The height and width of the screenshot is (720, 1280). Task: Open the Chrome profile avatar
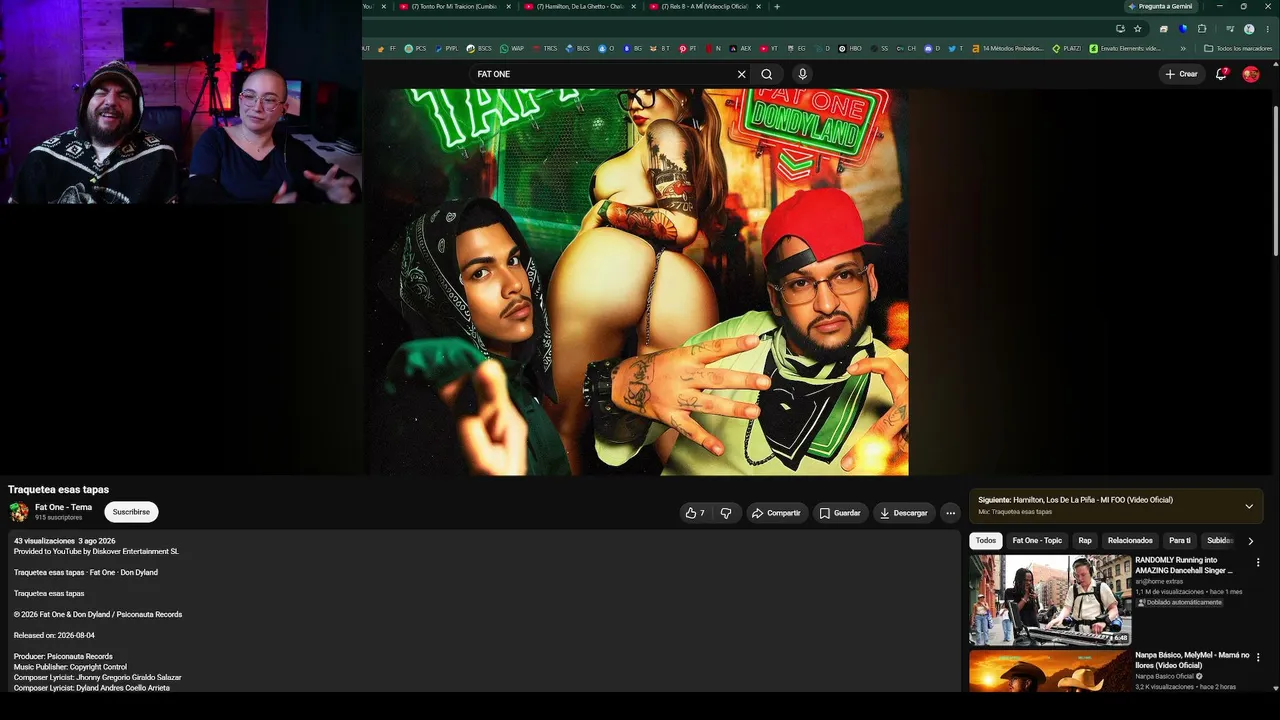[x=1249, y=29]
